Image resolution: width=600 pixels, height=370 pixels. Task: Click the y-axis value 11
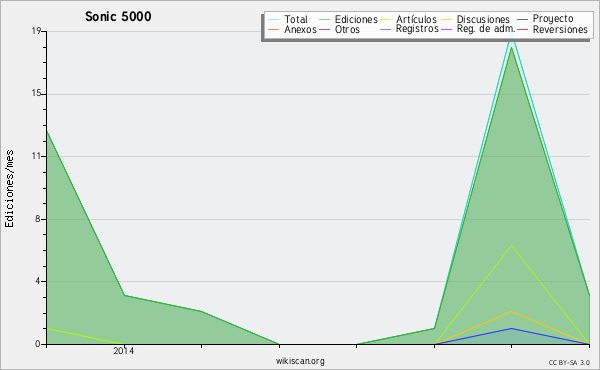(36, 156)
